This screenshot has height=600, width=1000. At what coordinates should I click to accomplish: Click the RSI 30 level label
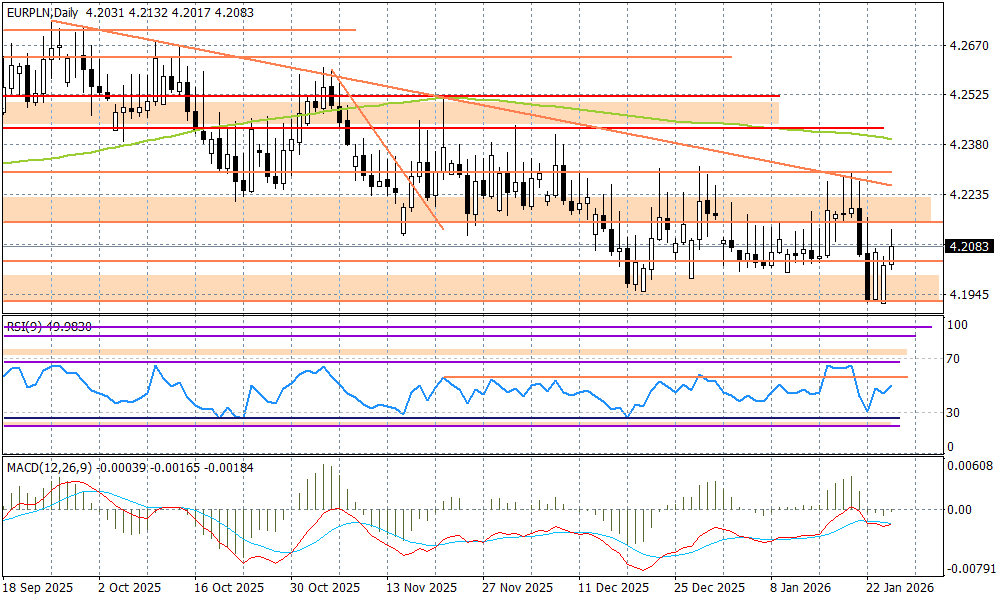pos(955,413)
